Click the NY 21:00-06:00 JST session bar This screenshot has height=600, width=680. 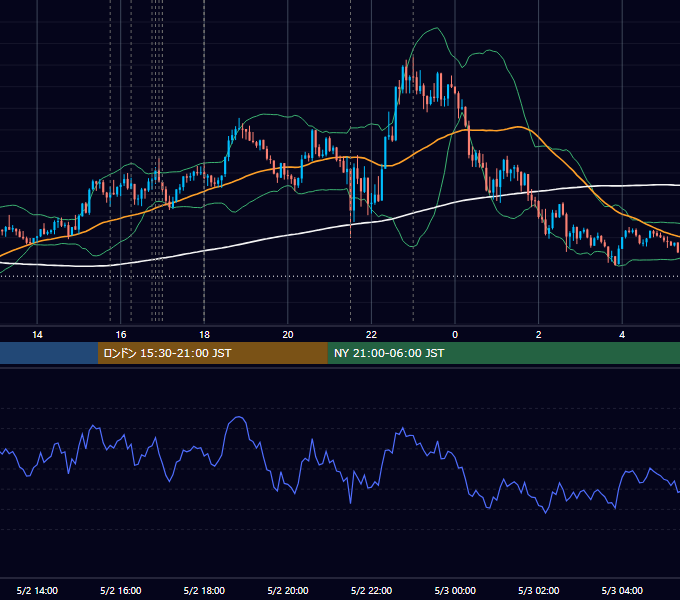click(x=503, y=353)
